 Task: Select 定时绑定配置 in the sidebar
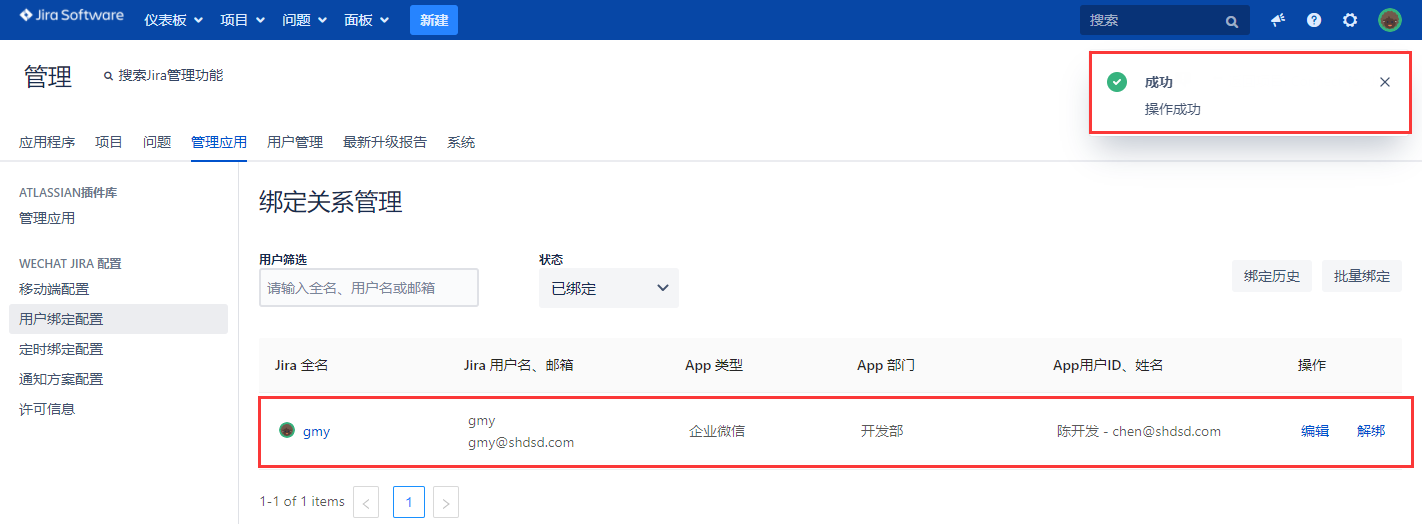[x=61, y=349]
